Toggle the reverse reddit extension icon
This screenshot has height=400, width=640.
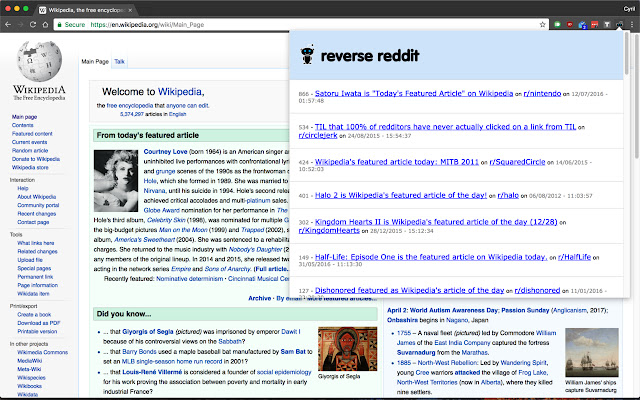pyautogui.click(x=619, y=24)
